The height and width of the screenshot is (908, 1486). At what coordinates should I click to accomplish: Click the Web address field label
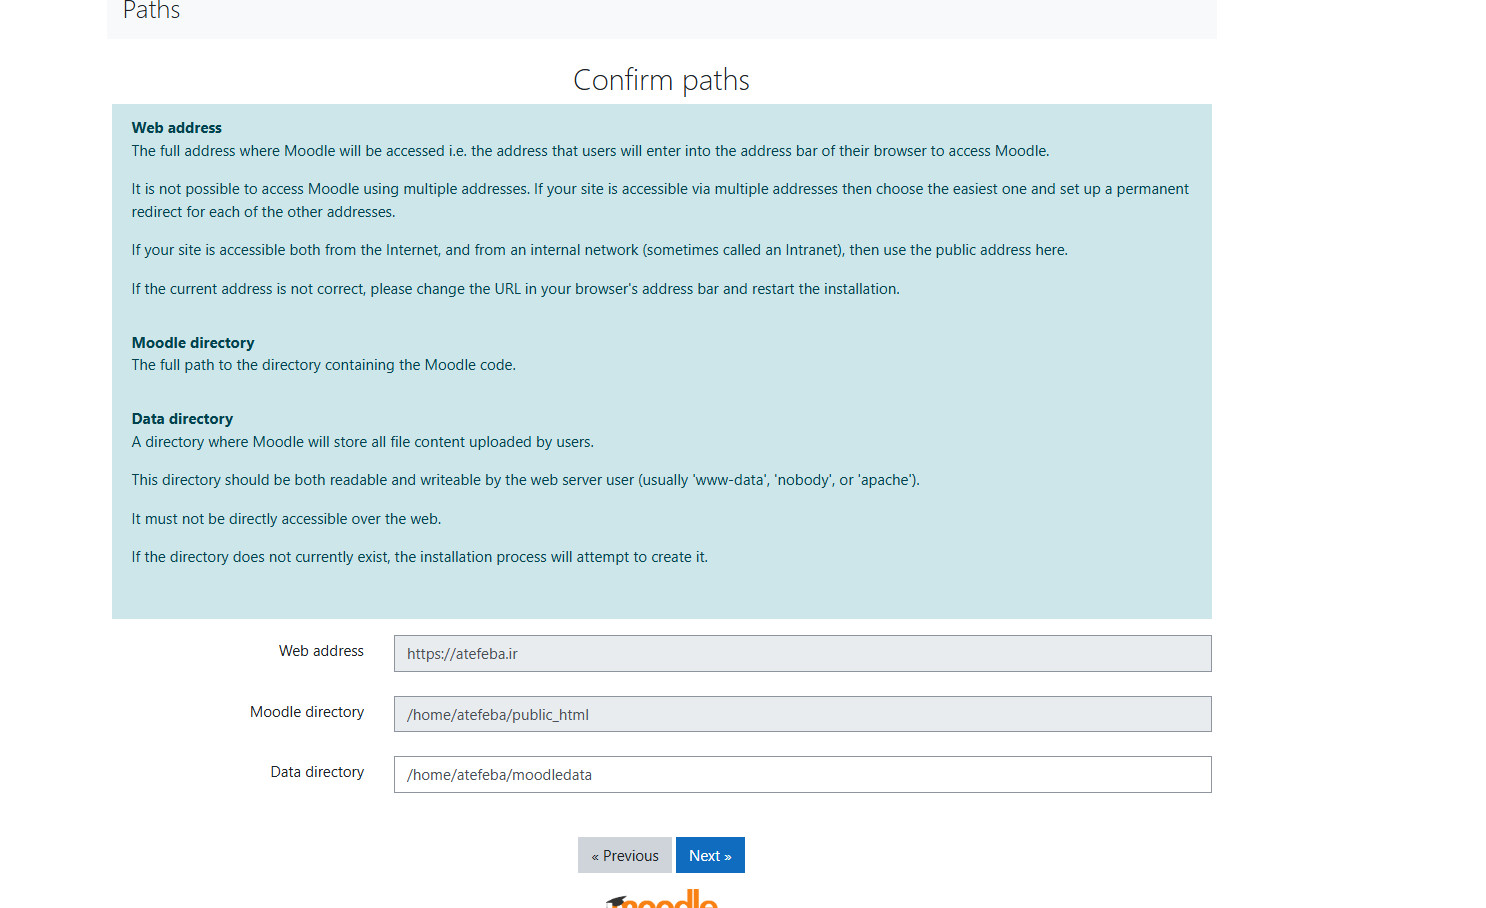coord(321,650)
